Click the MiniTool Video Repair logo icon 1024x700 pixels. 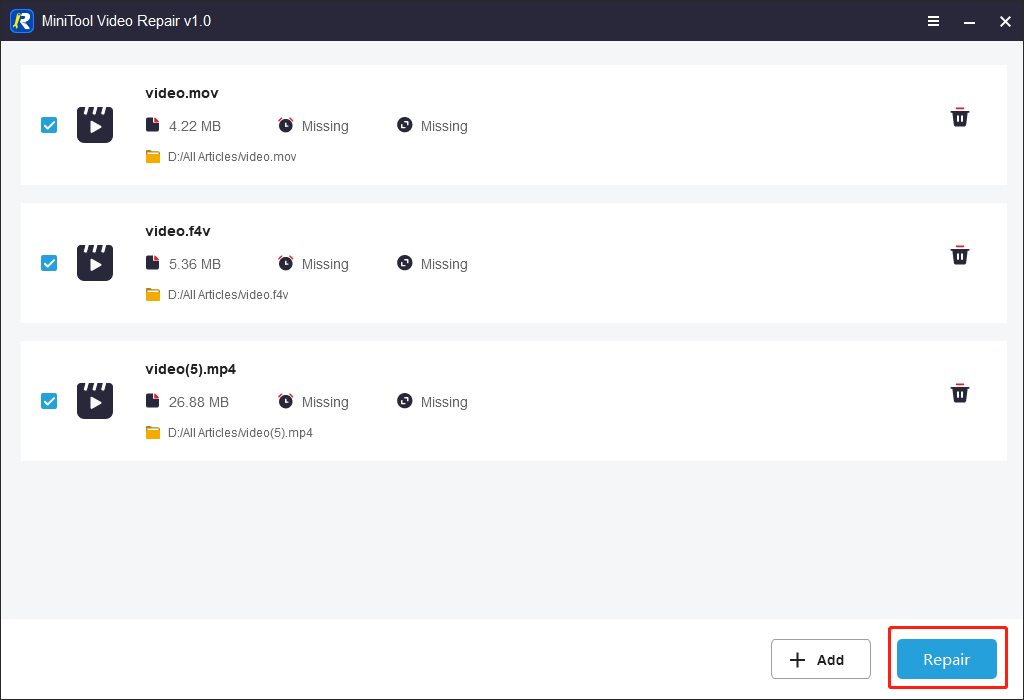(x=22, y=21)
